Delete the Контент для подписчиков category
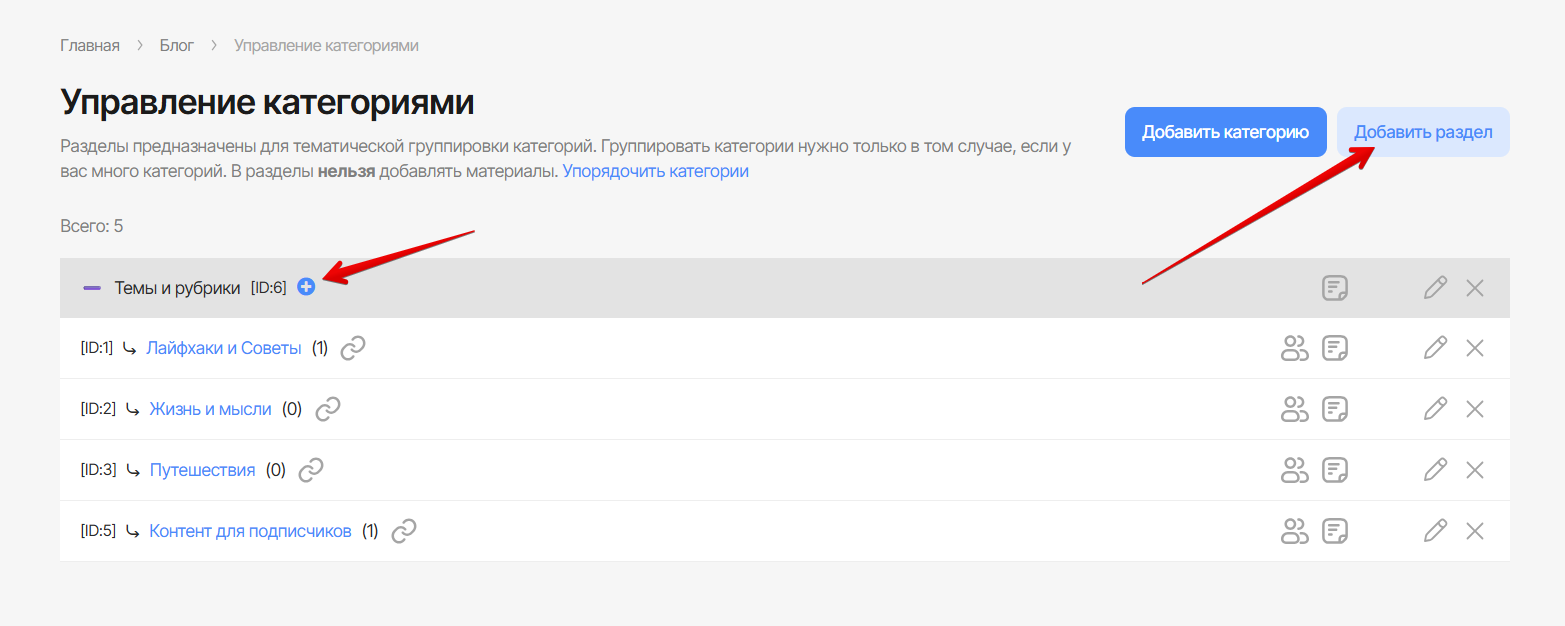1565x626 pixels. coord(1474,531)
